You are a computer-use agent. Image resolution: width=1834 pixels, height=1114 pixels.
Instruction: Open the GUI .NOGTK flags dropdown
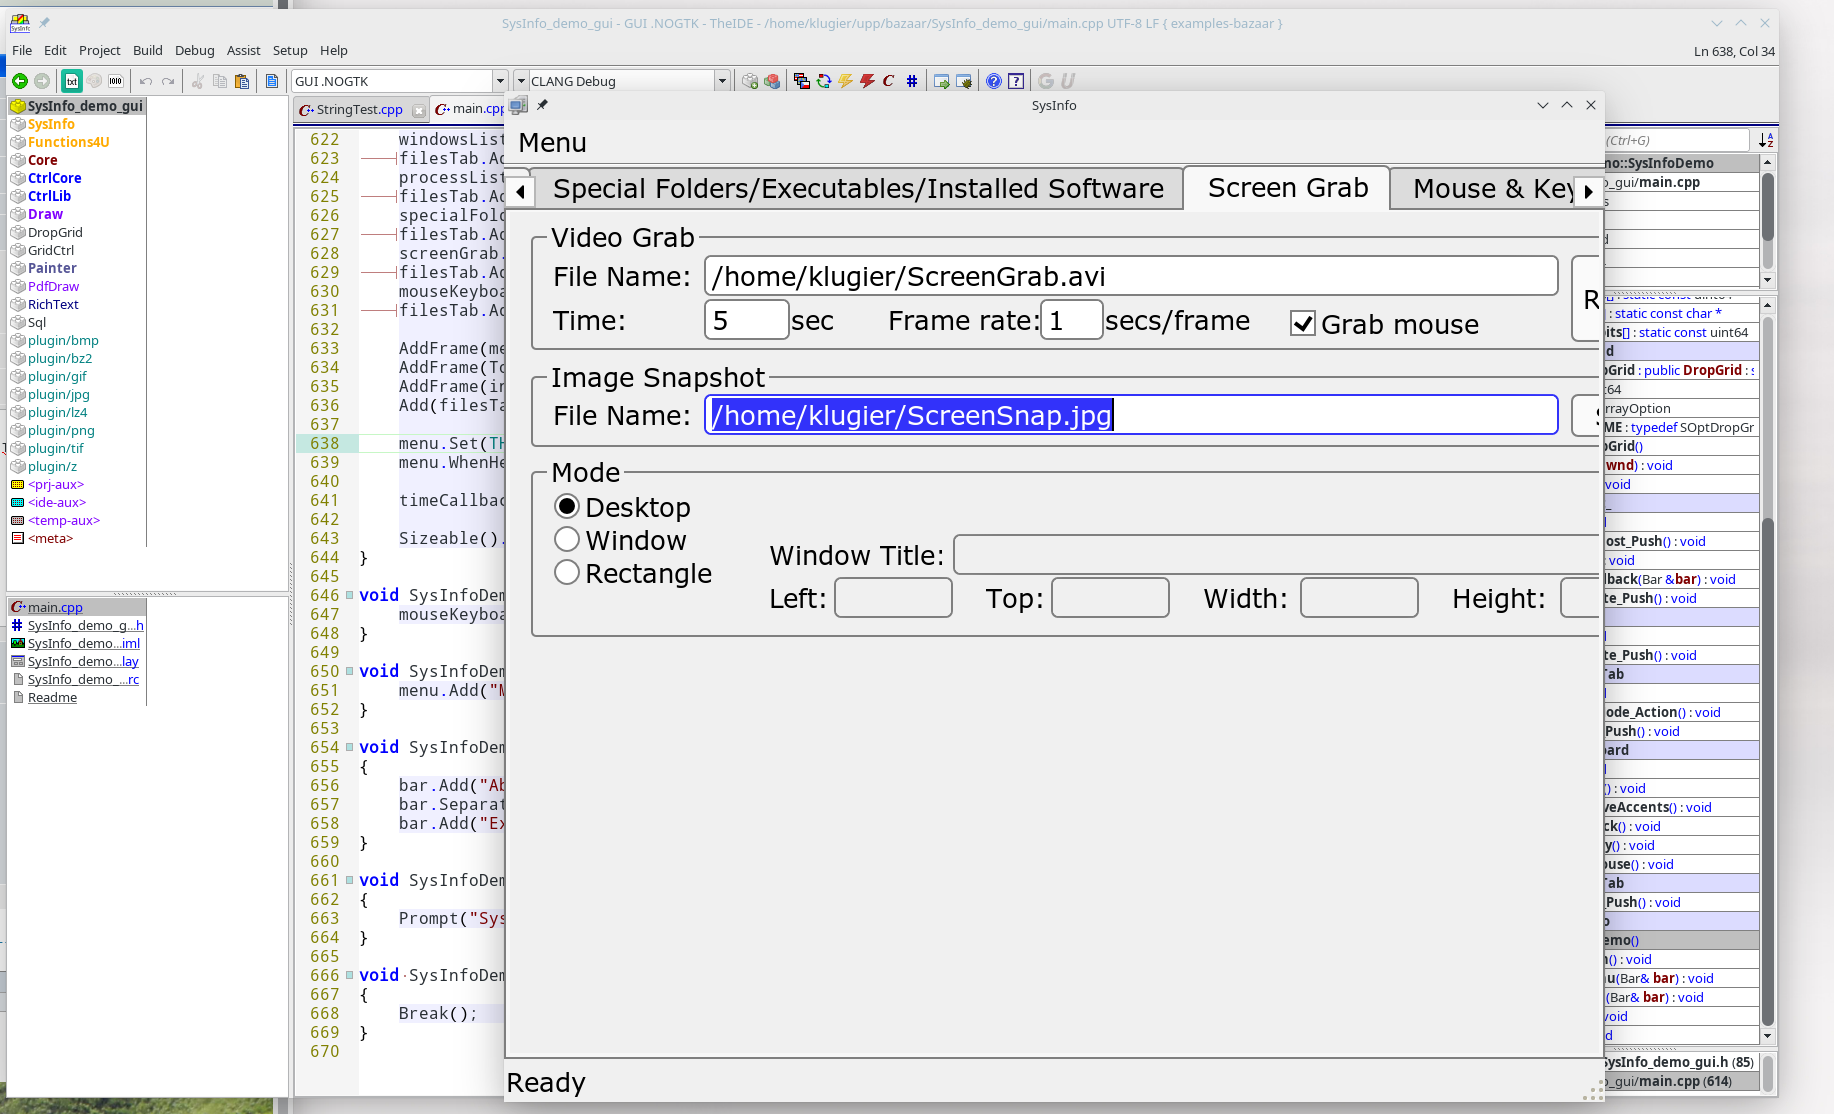coord(500,81)
